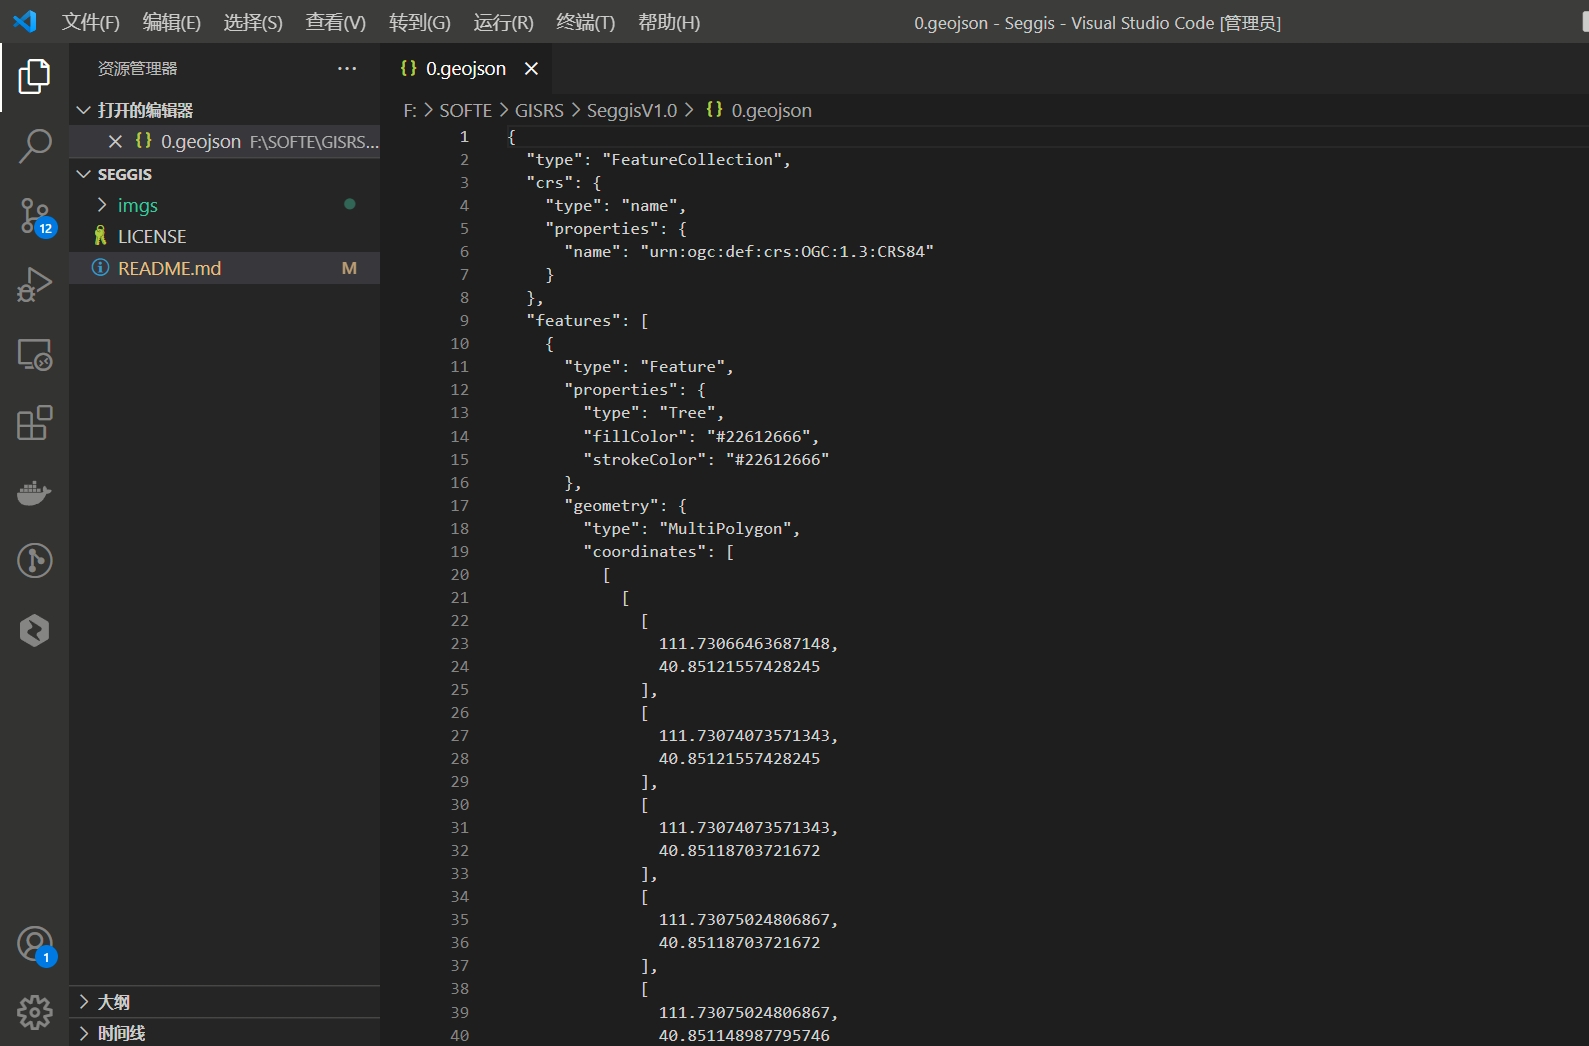The width and height of the screenshot is (1589, 1046).
Task: Open the 终端(T) menu
Action: tap(585, 22)
